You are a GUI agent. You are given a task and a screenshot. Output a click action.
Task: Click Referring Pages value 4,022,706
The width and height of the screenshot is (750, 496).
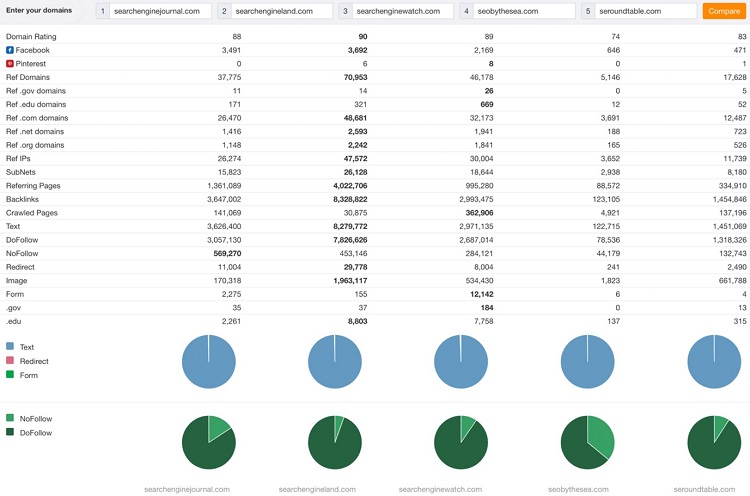coord(350,186)
